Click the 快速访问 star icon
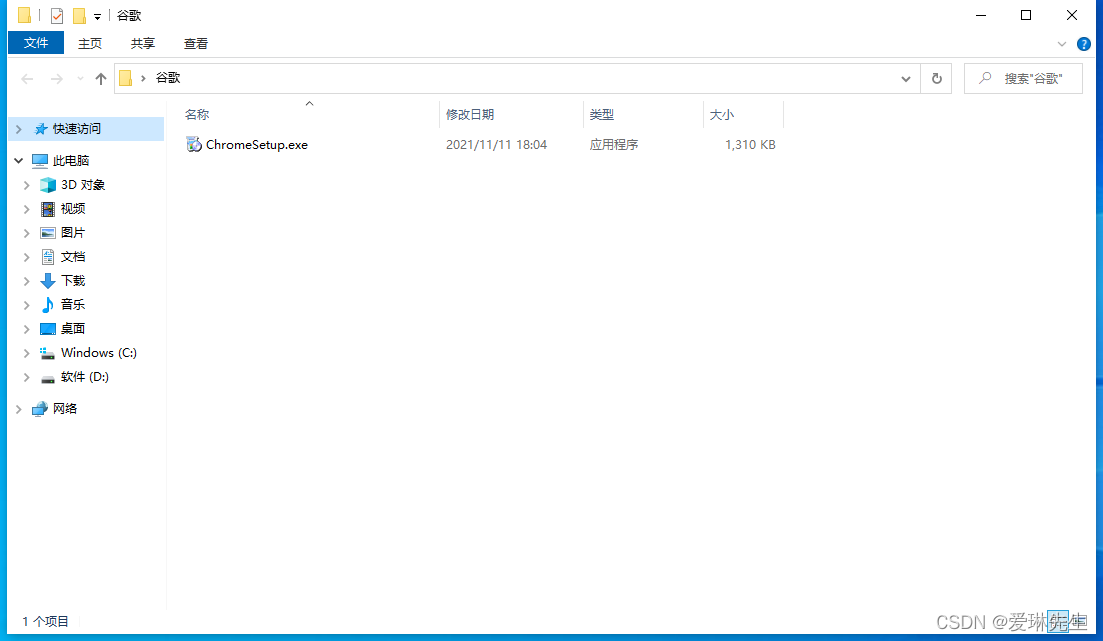 pos(41,129)
